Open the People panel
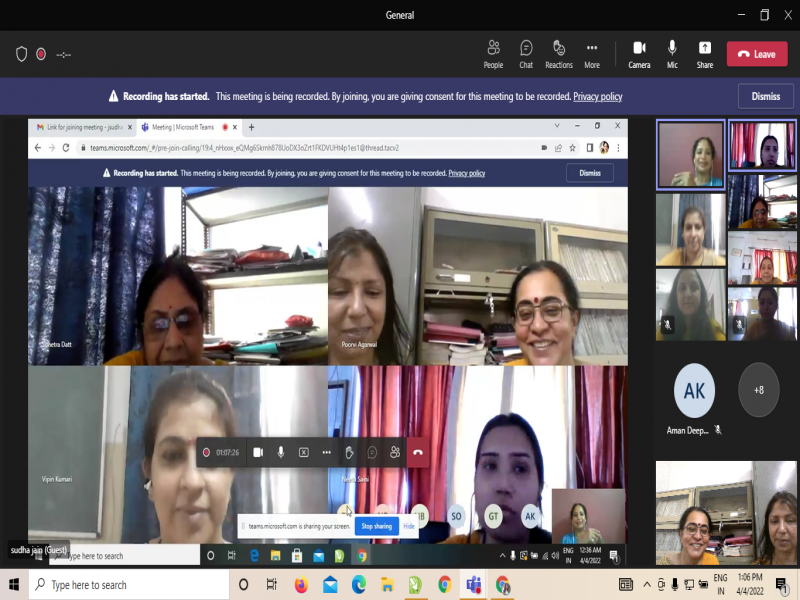The image size is (800, 600). pyautogui.click(x=493, y=53)
